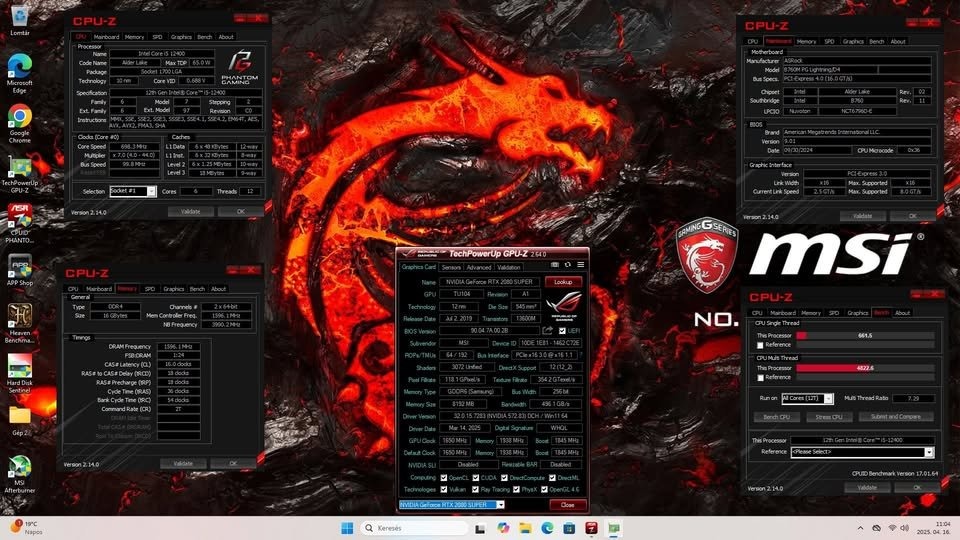The image size is (960, 540).
Task: Open Copilot from the taskbar
Action: 503,528
